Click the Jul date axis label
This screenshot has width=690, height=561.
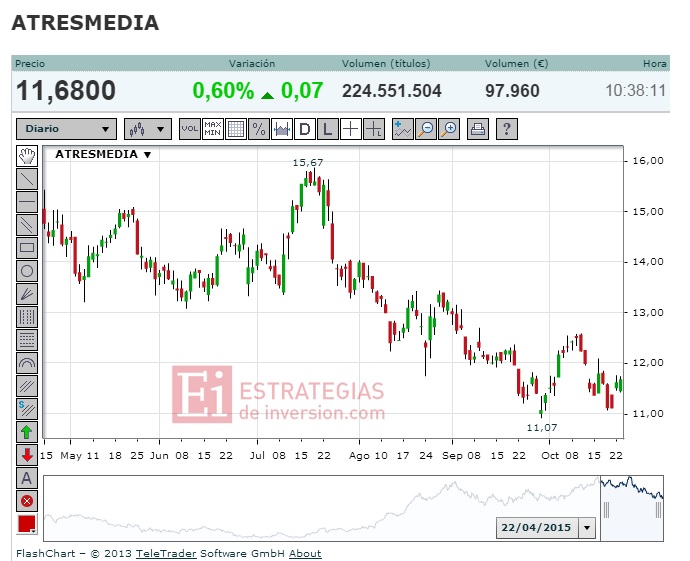(x=257, y=455)
